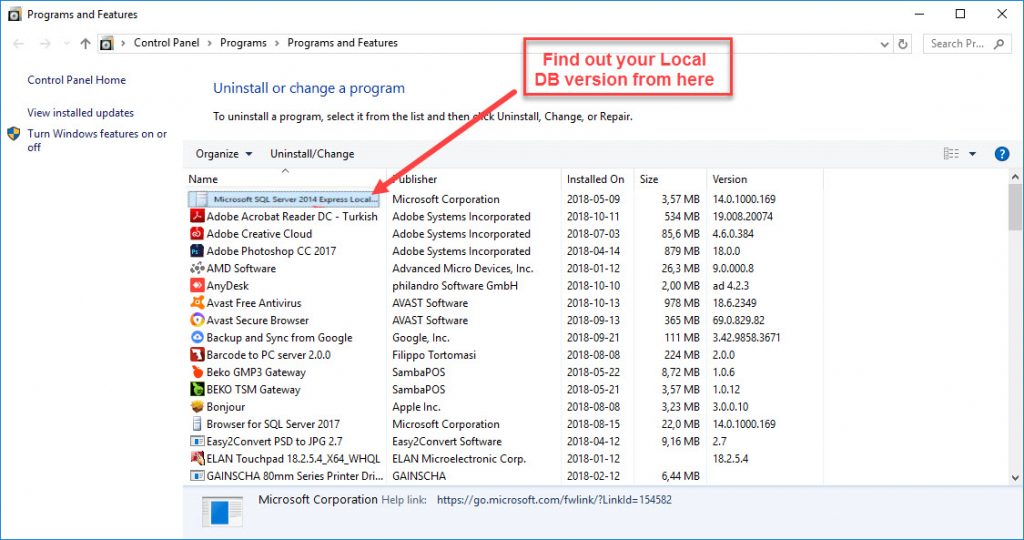1024x540 pixels.
Task: Click the Adobe Photoshop CC 2017 icon
Action: click(197, 251)
